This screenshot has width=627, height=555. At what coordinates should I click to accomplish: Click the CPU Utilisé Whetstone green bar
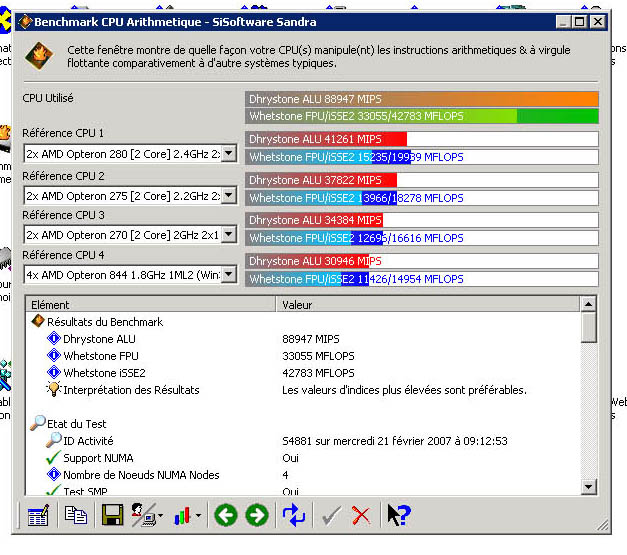pos(422,116)
